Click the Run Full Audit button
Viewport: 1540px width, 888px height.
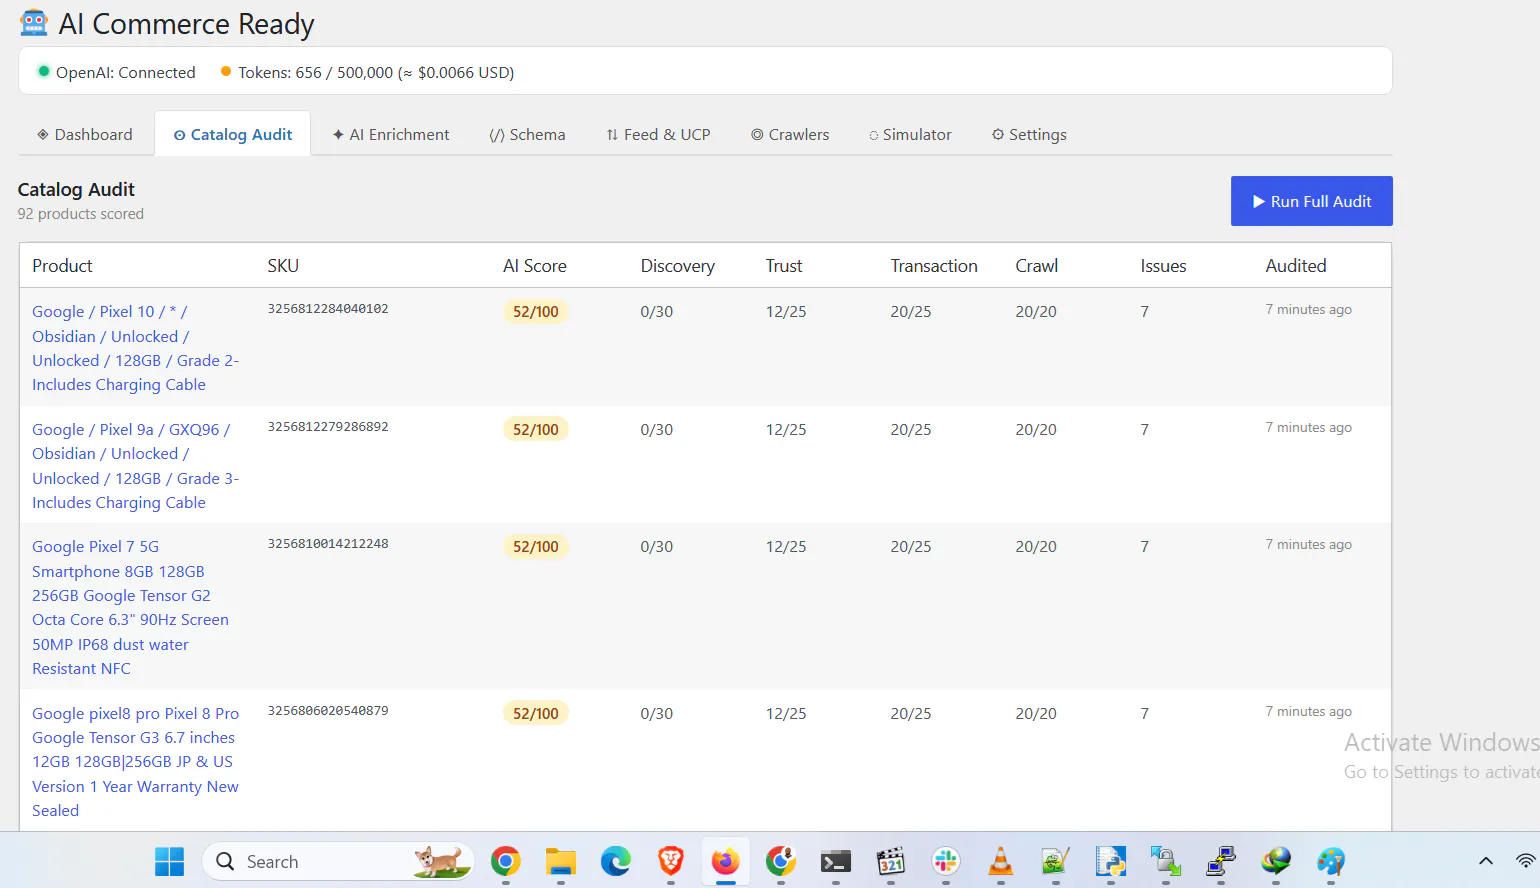[x=1311, y=201]
